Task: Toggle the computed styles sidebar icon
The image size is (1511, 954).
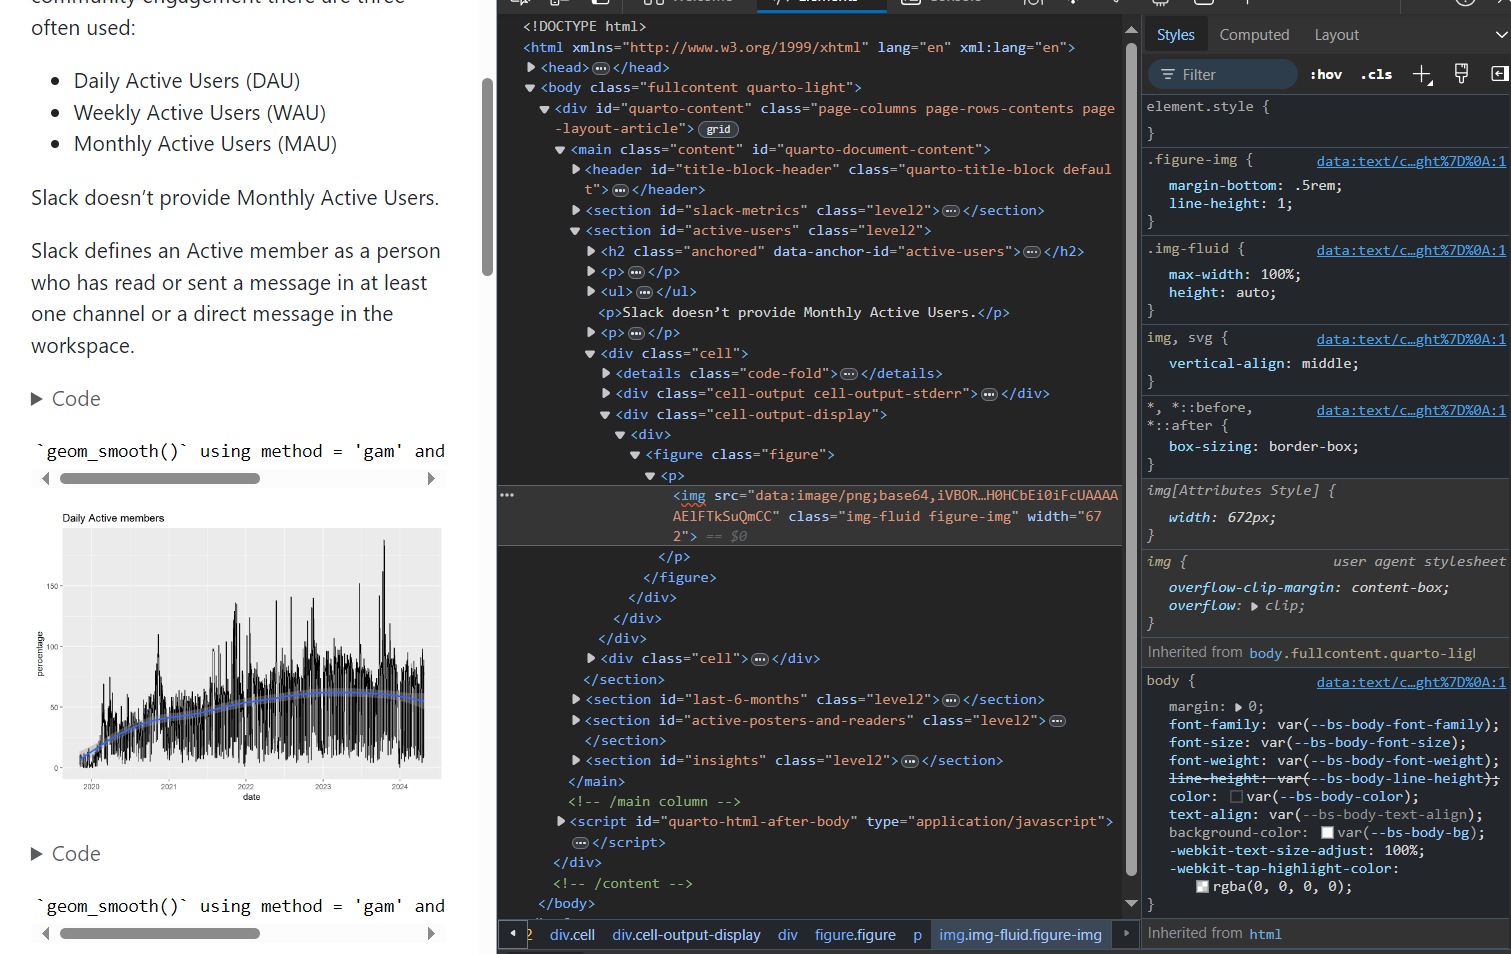Action: pos(1499,74)
